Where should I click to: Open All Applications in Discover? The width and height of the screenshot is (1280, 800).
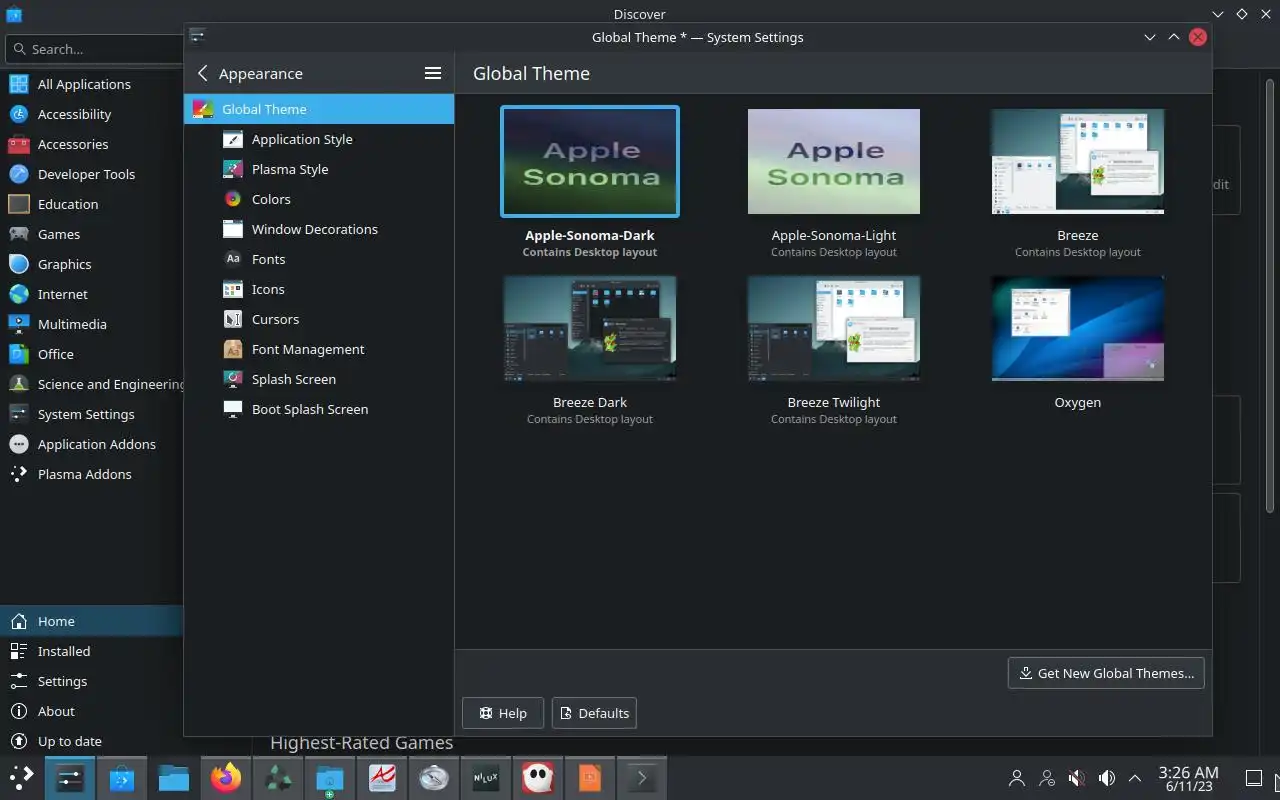coord(92,84)
